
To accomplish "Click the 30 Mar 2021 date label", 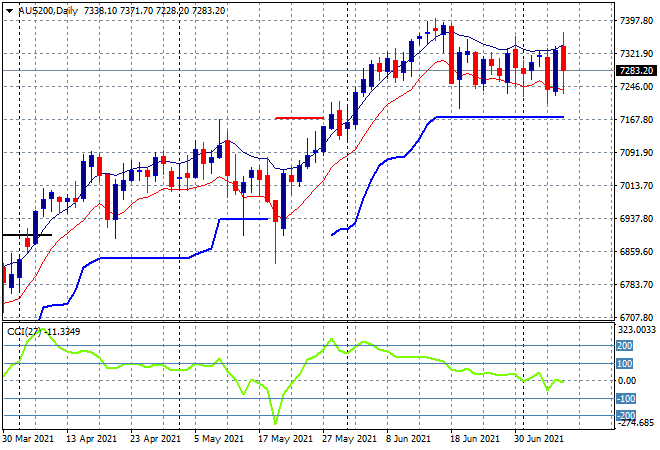I will click(28, 439).
